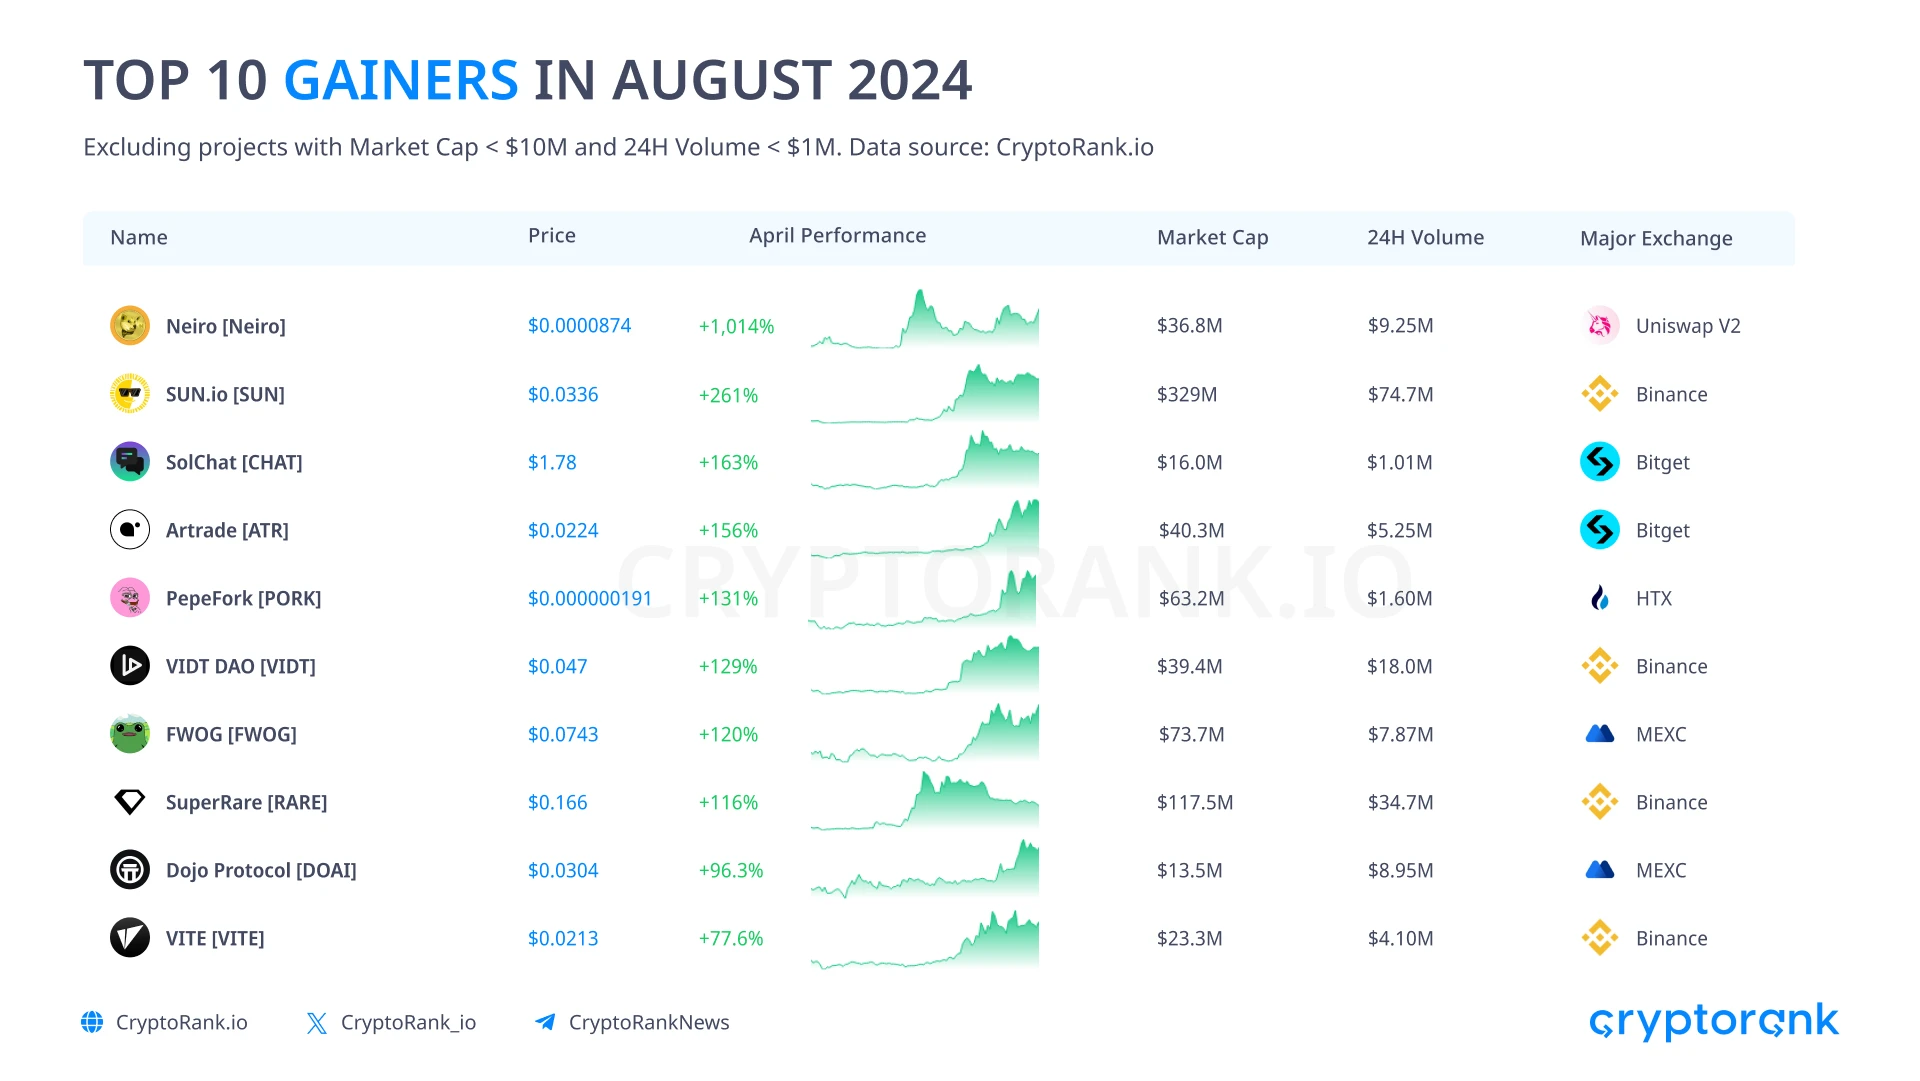
Task: Click the +96.3% performance value
Action: [731, 870]
